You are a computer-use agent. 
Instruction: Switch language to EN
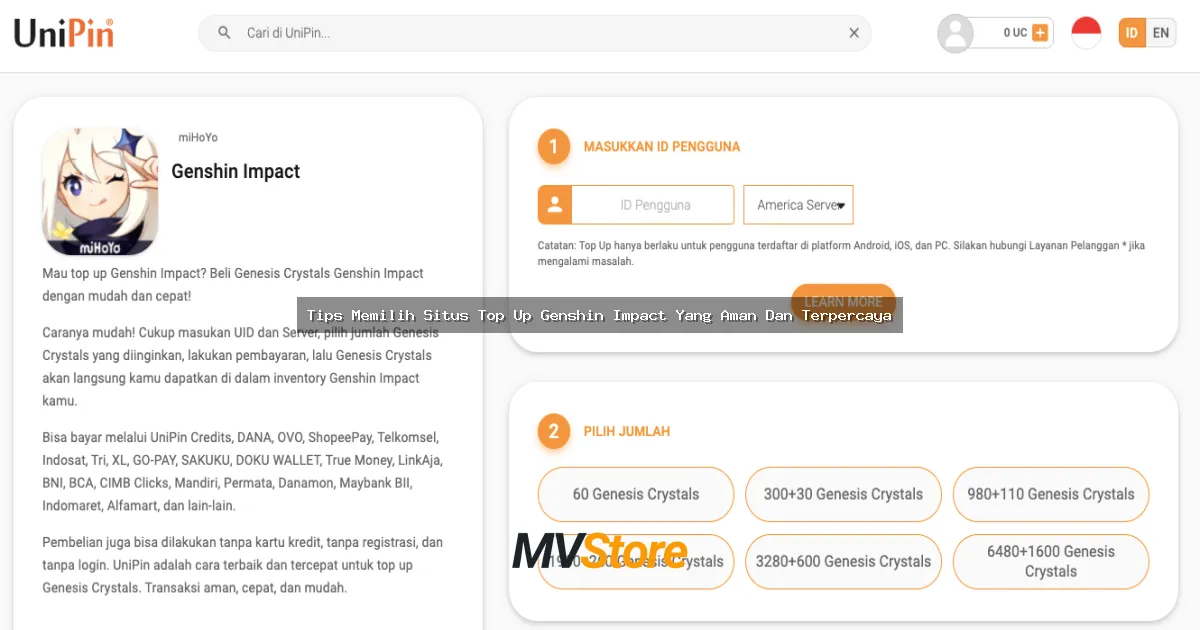point(1160,32)
